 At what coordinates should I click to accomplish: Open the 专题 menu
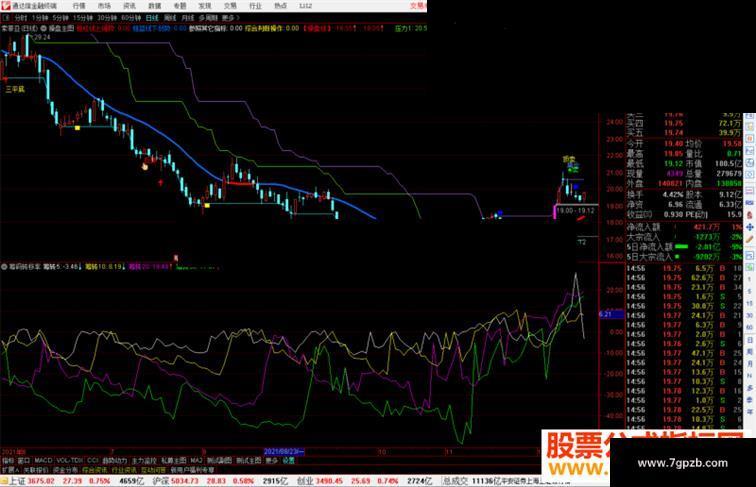(x=180, y=6)
